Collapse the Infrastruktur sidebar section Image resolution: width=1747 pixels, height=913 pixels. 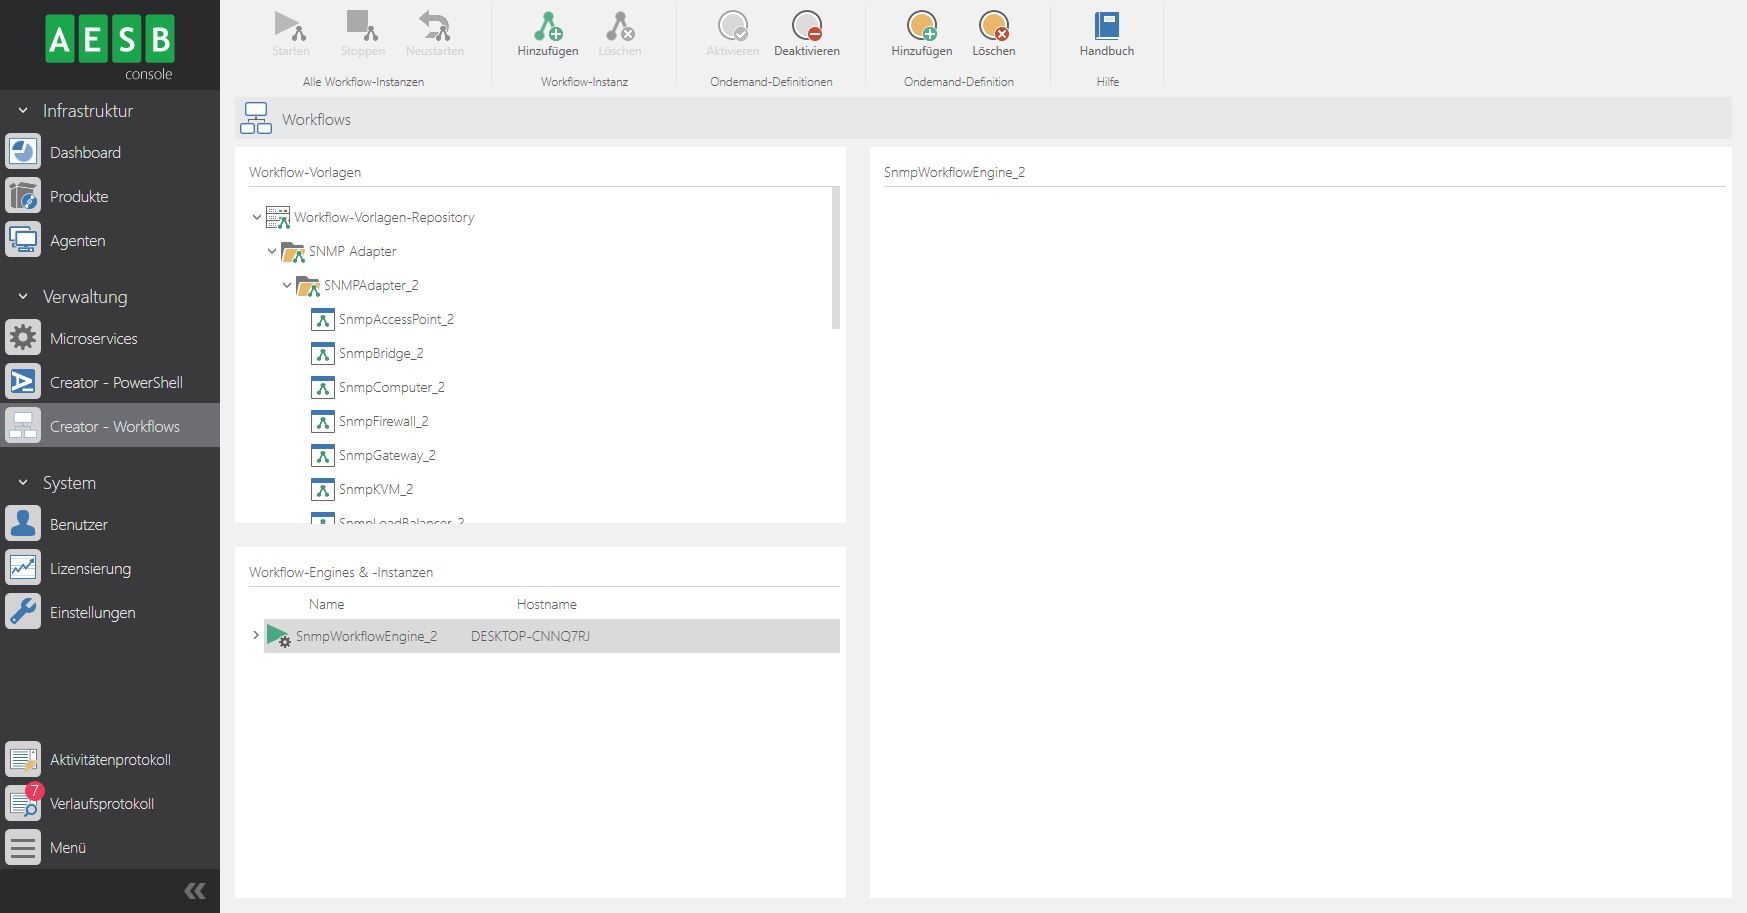(x=23, y=110)
